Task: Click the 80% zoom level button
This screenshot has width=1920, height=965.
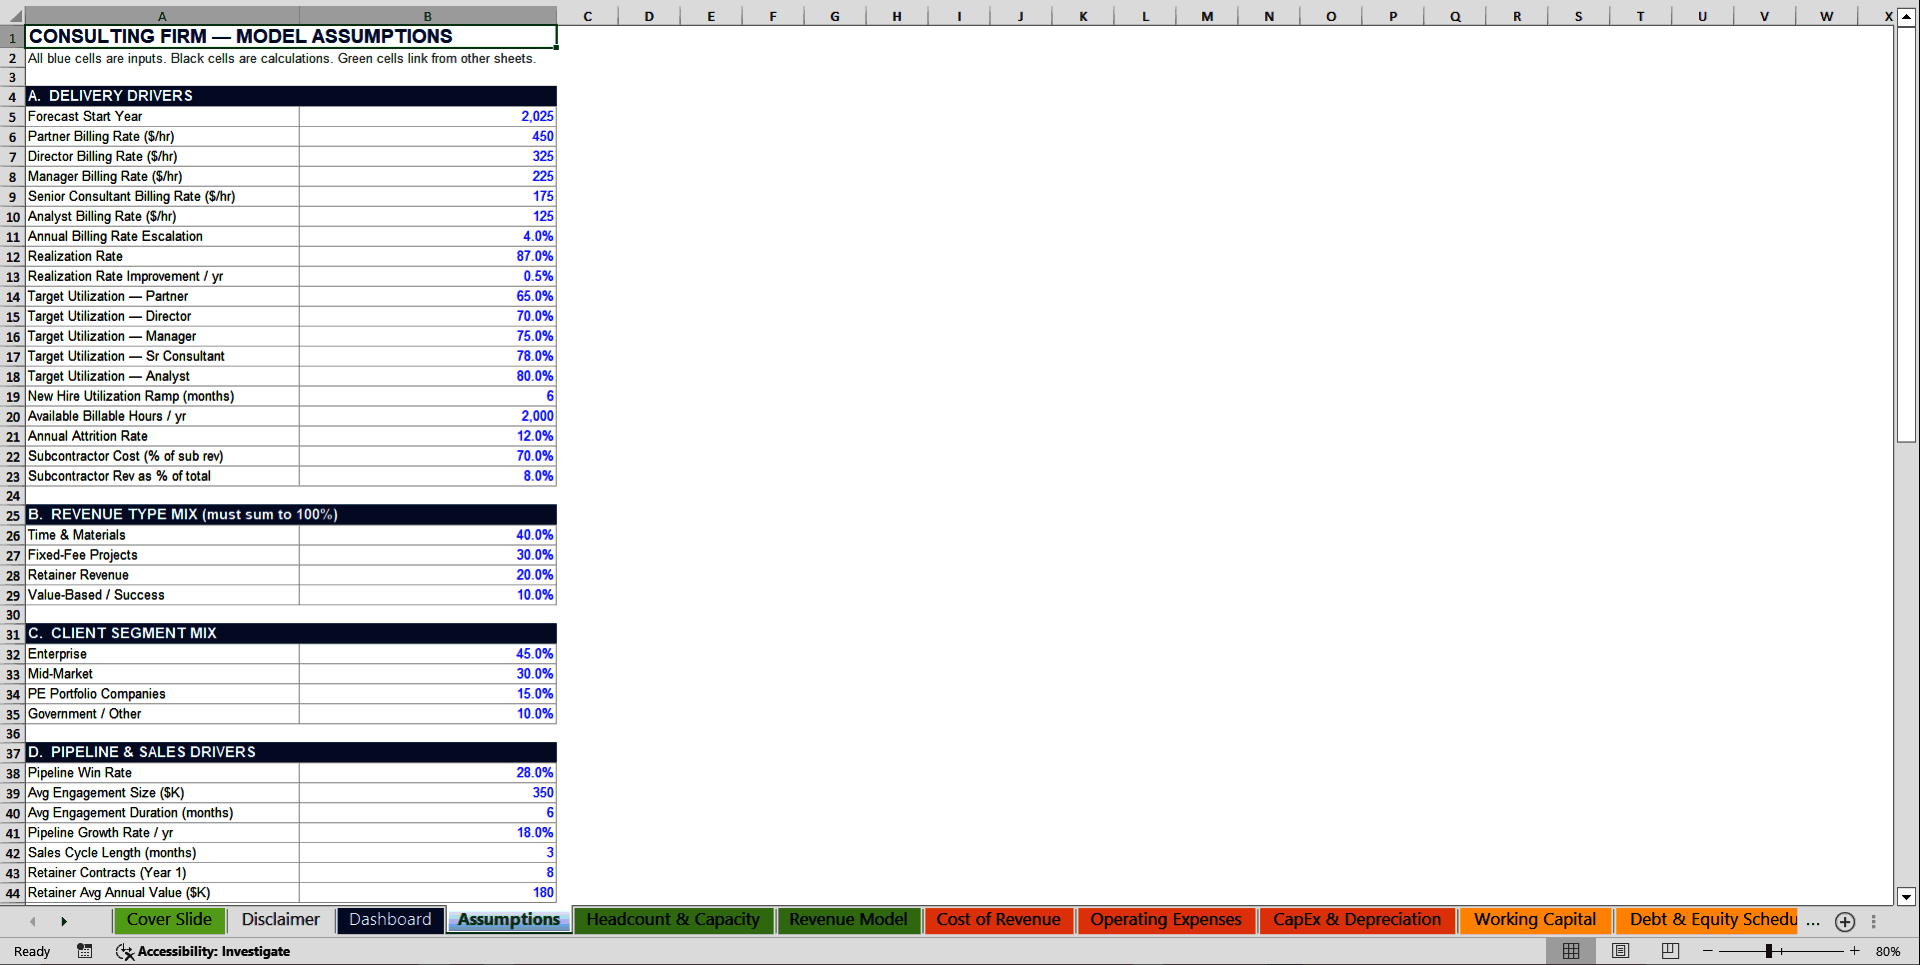Action: coord(1888,951)
